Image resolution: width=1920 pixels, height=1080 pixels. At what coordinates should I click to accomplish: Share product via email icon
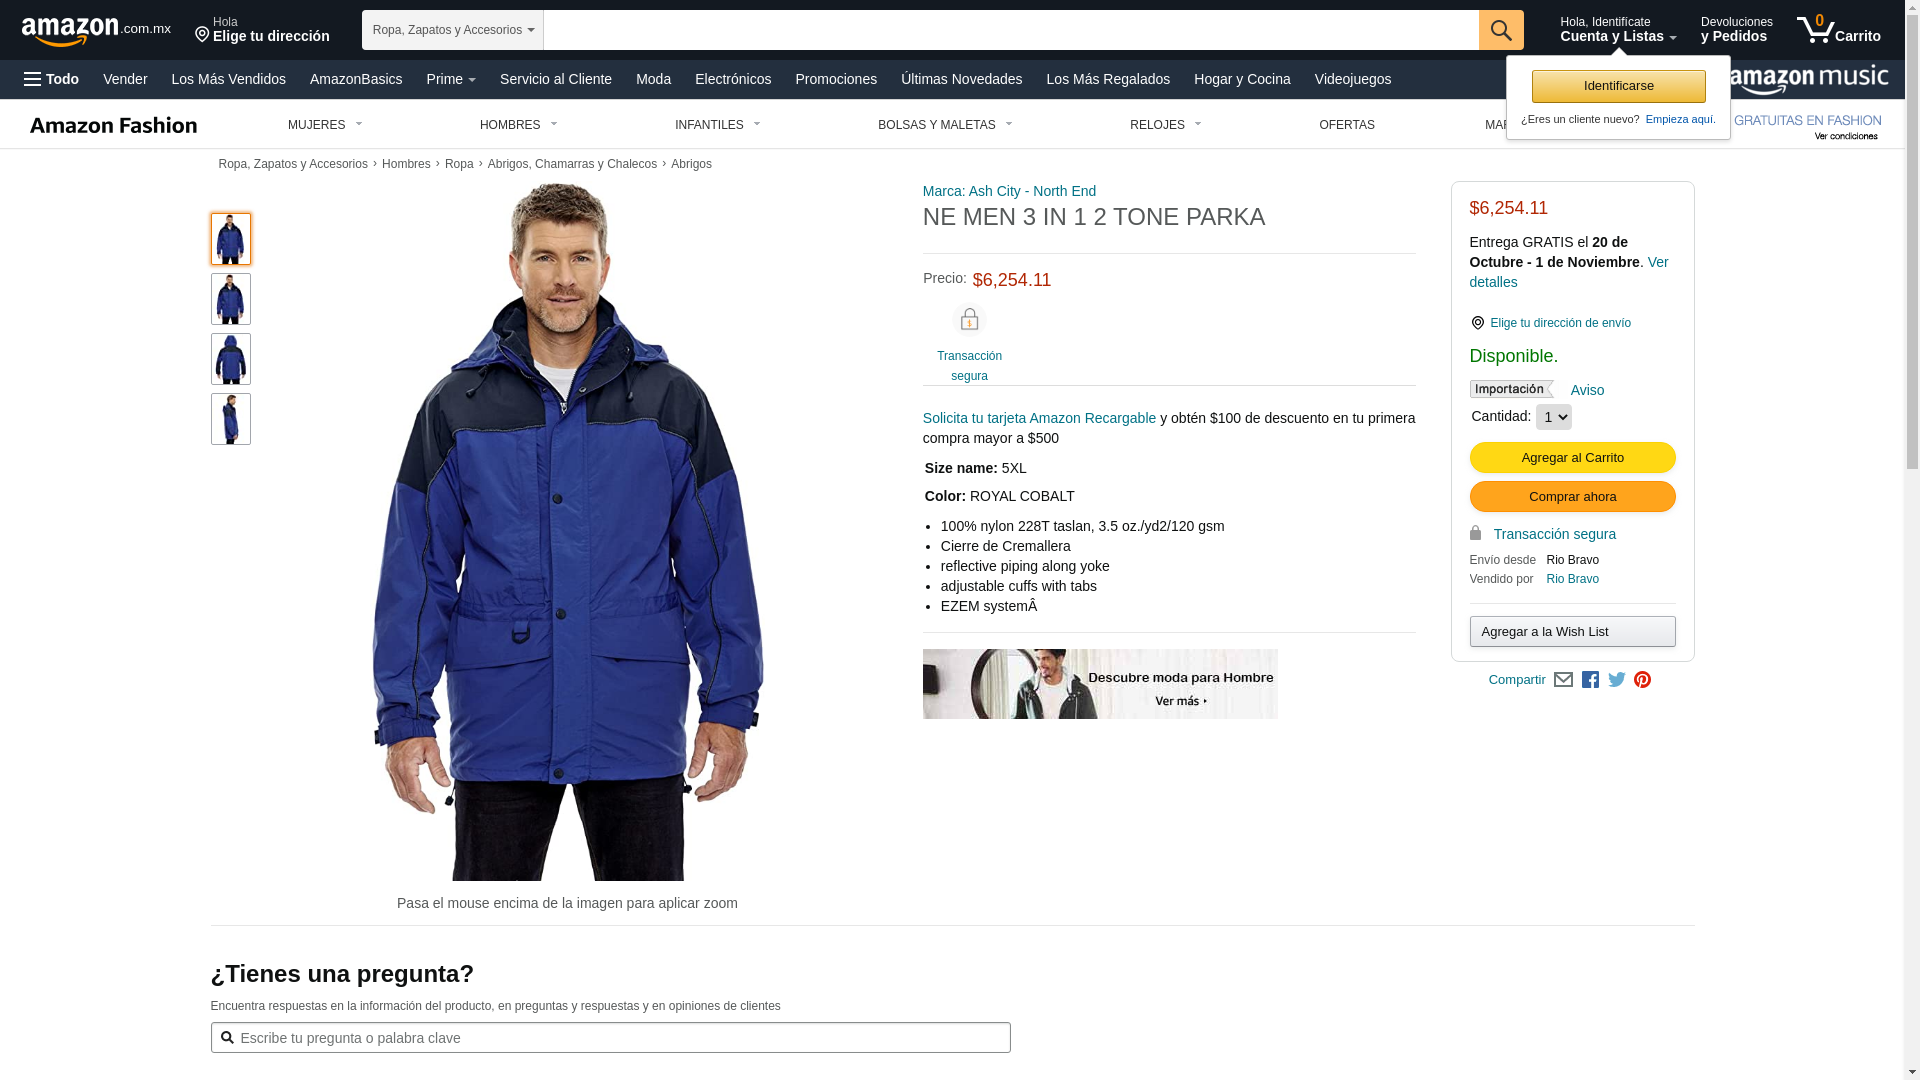(1563, 680)
